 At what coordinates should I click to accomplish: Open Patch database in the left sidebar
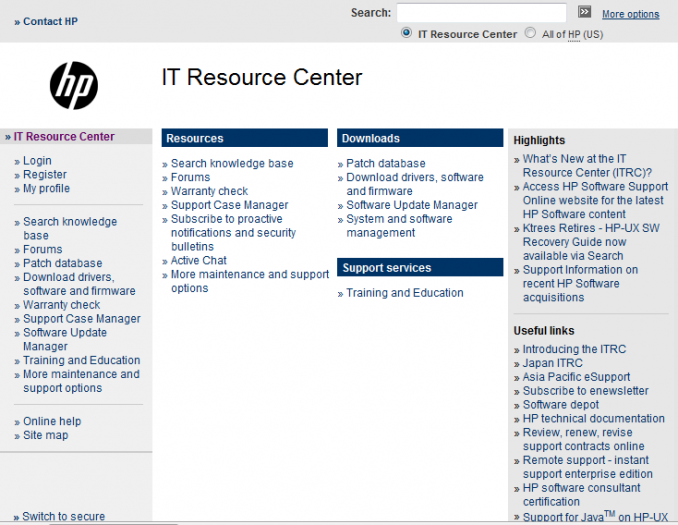(x=63, y=263)
